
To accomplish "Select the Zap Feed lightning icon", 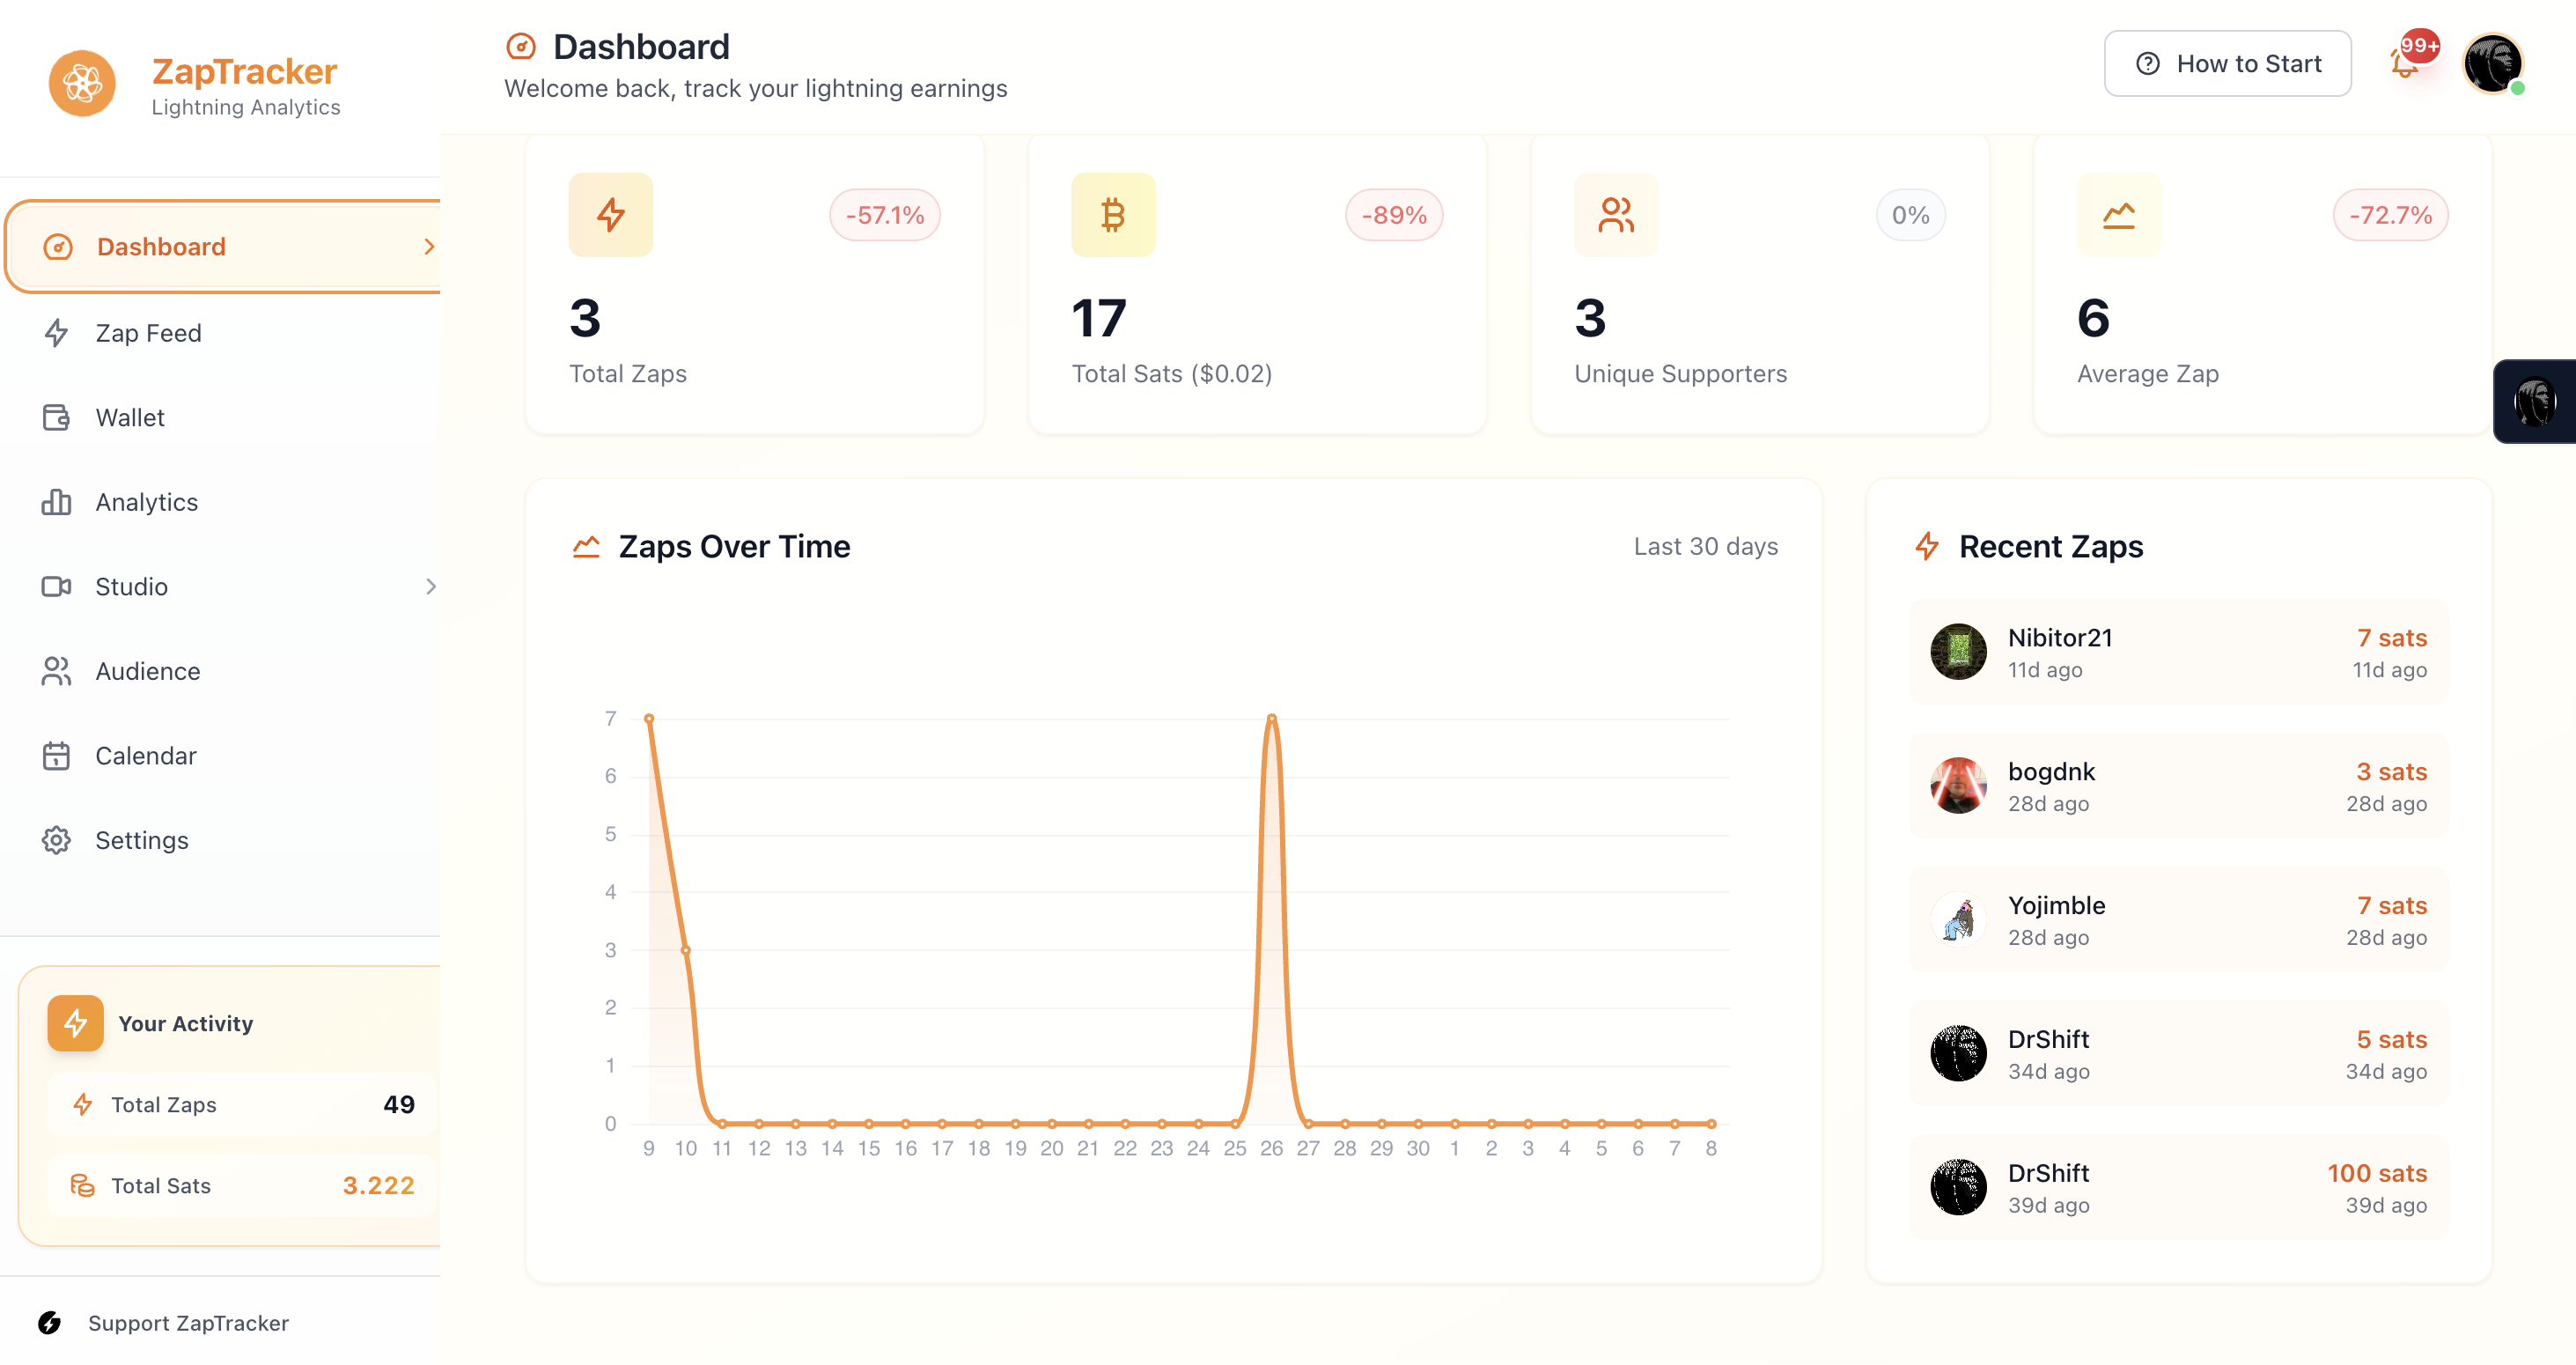I will 56,333.
